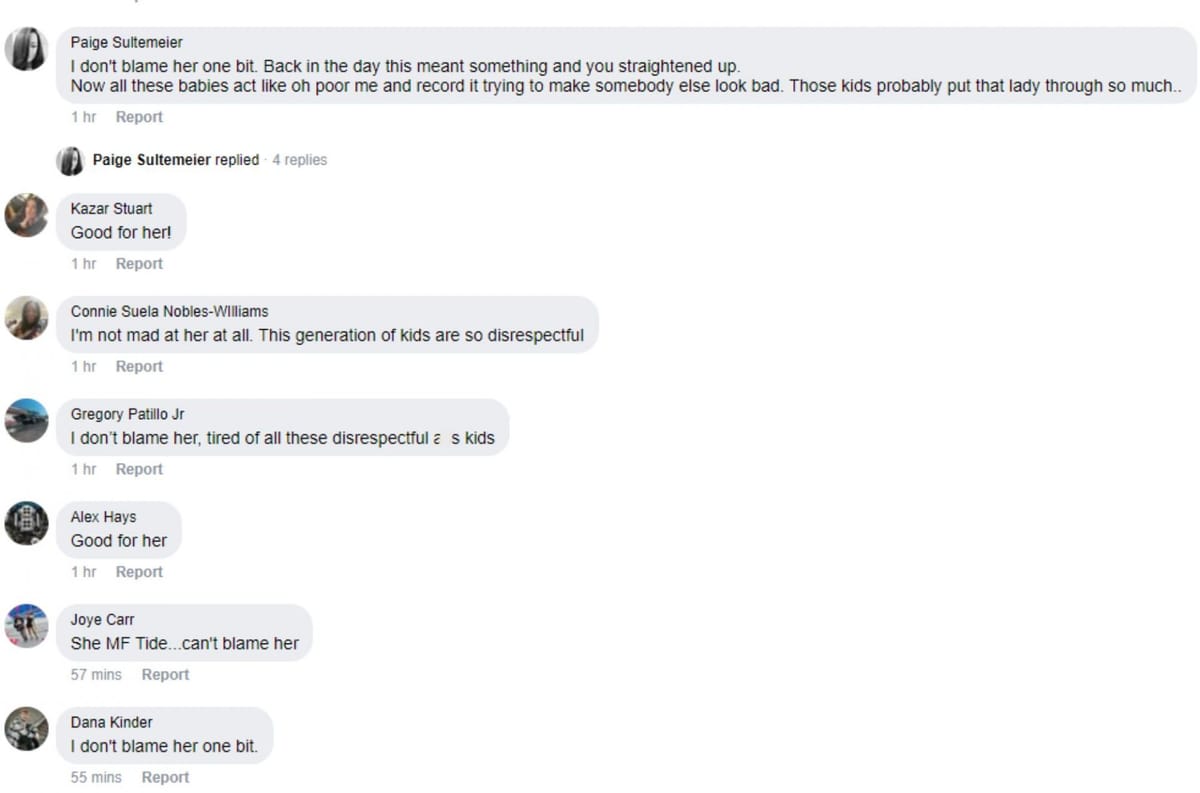Report Alex Hays' comment
This screenshot has width=1200, height=793.
click(x=139, y=572)
